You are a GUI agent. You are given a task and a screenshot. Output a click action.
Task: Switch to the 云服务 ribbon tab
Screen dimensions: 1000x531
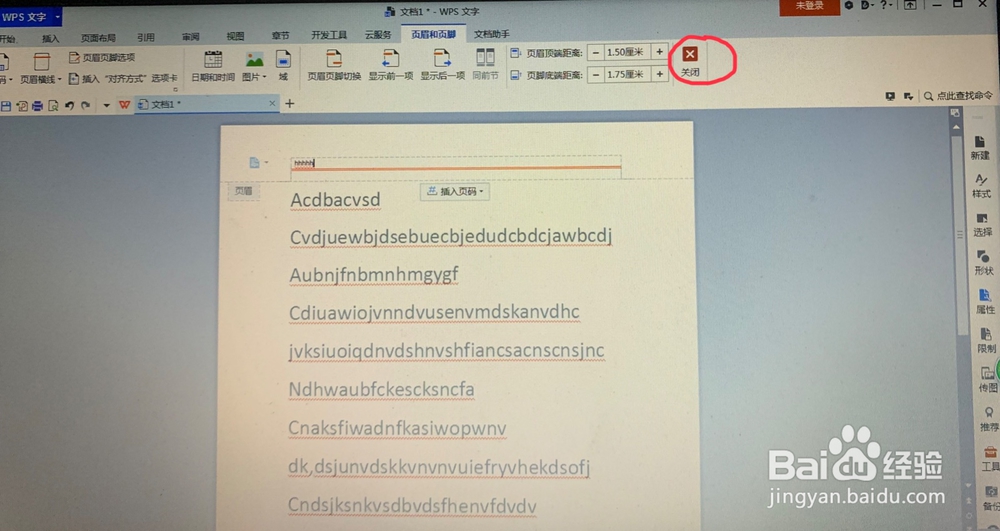coord(378,34)
